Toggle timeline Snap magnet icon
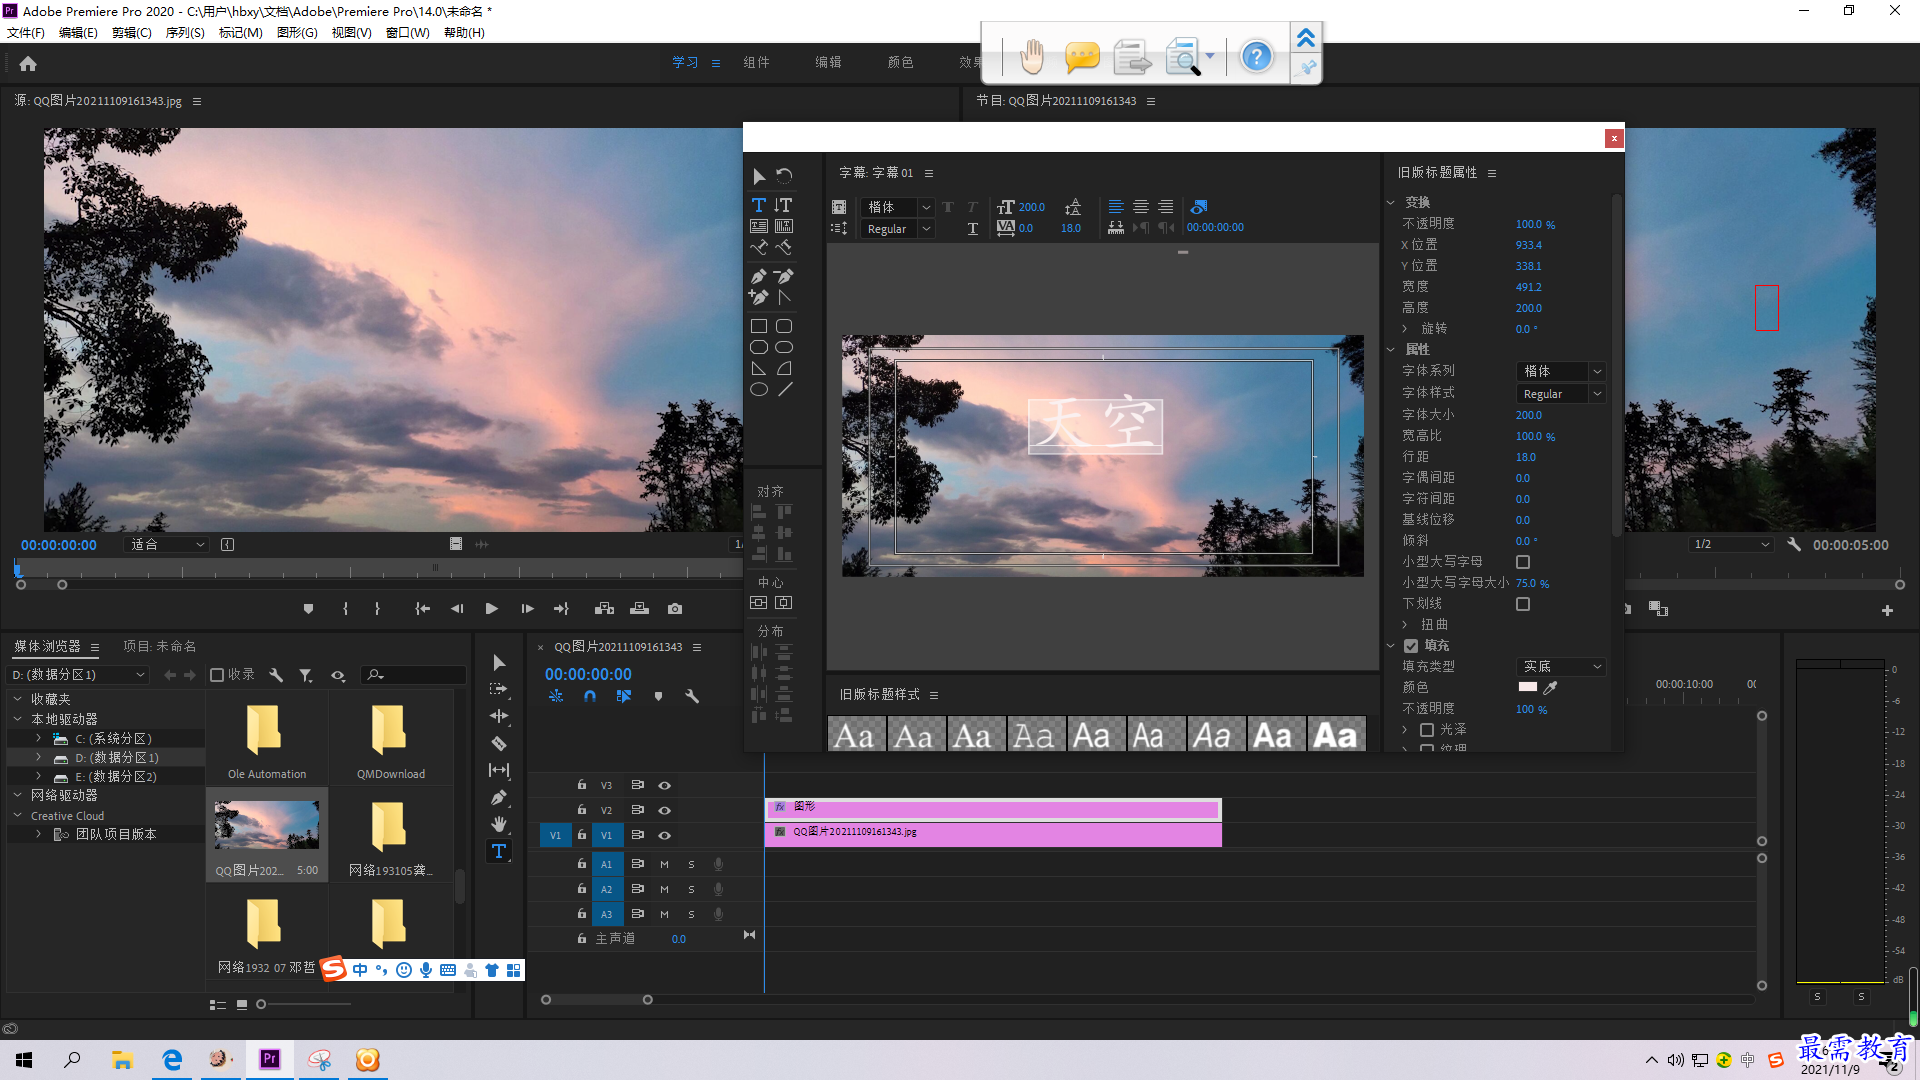Image resolution: width=1920 pixels, height=1080 pixels. (590, 696)
